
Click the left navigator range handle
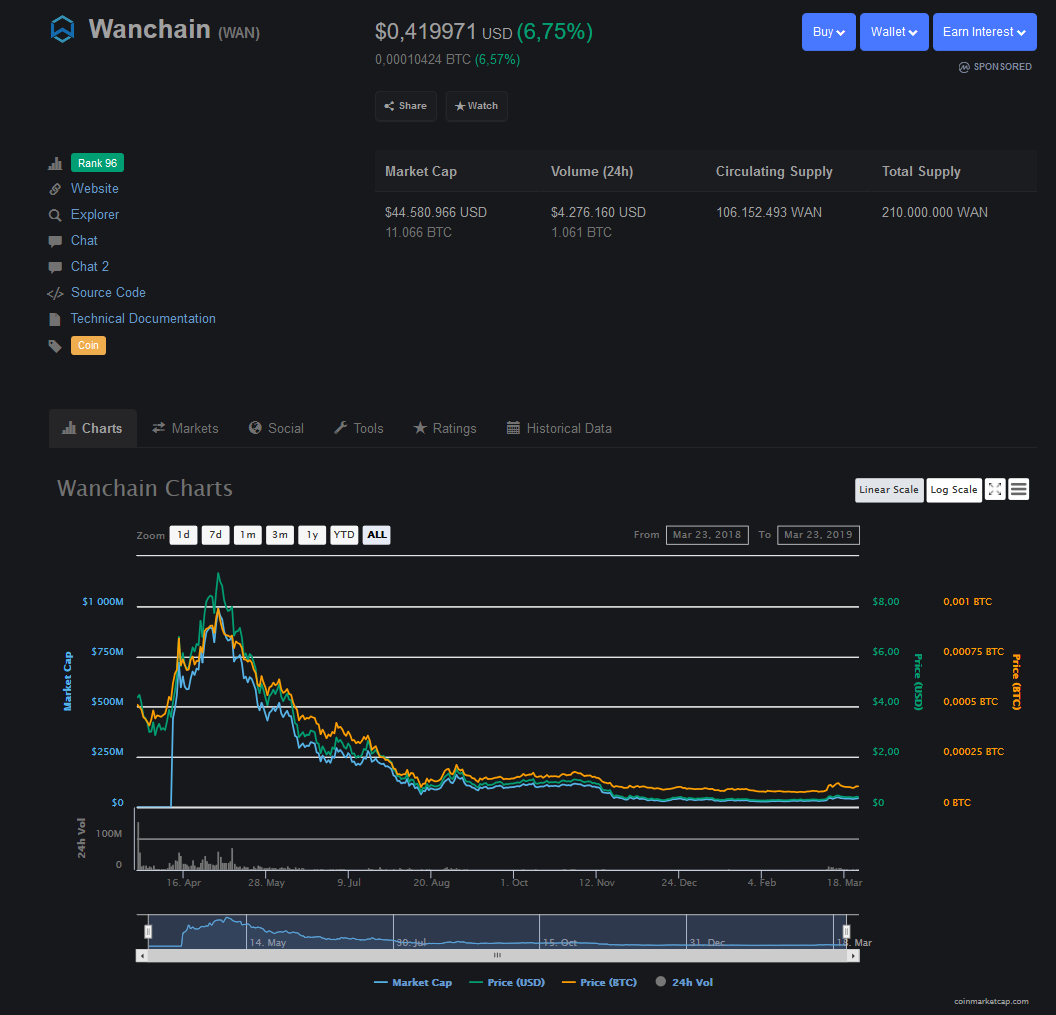click(148, 931)
